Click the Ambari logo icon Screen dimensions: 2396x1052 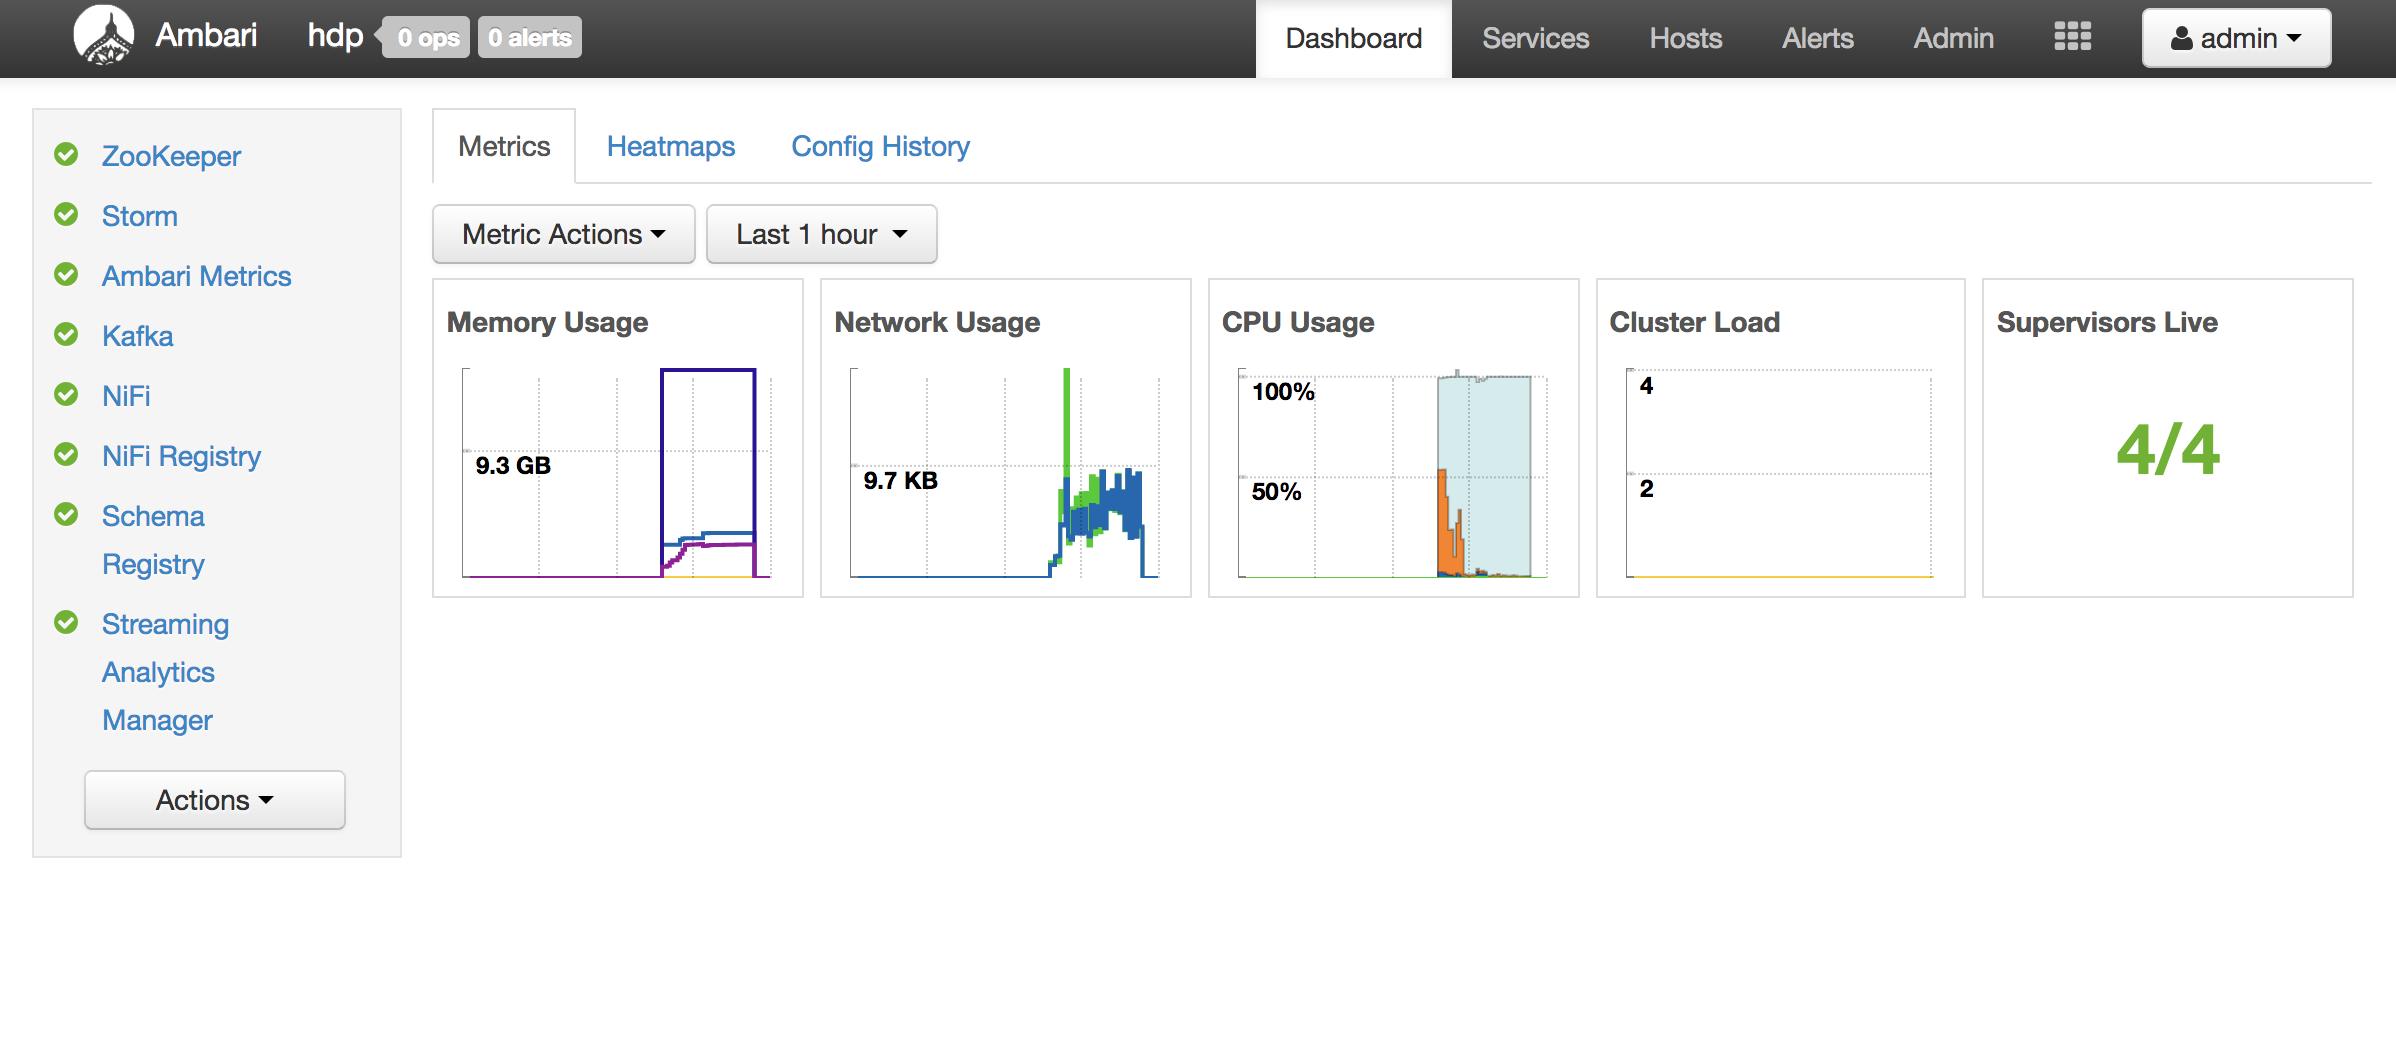104,36
